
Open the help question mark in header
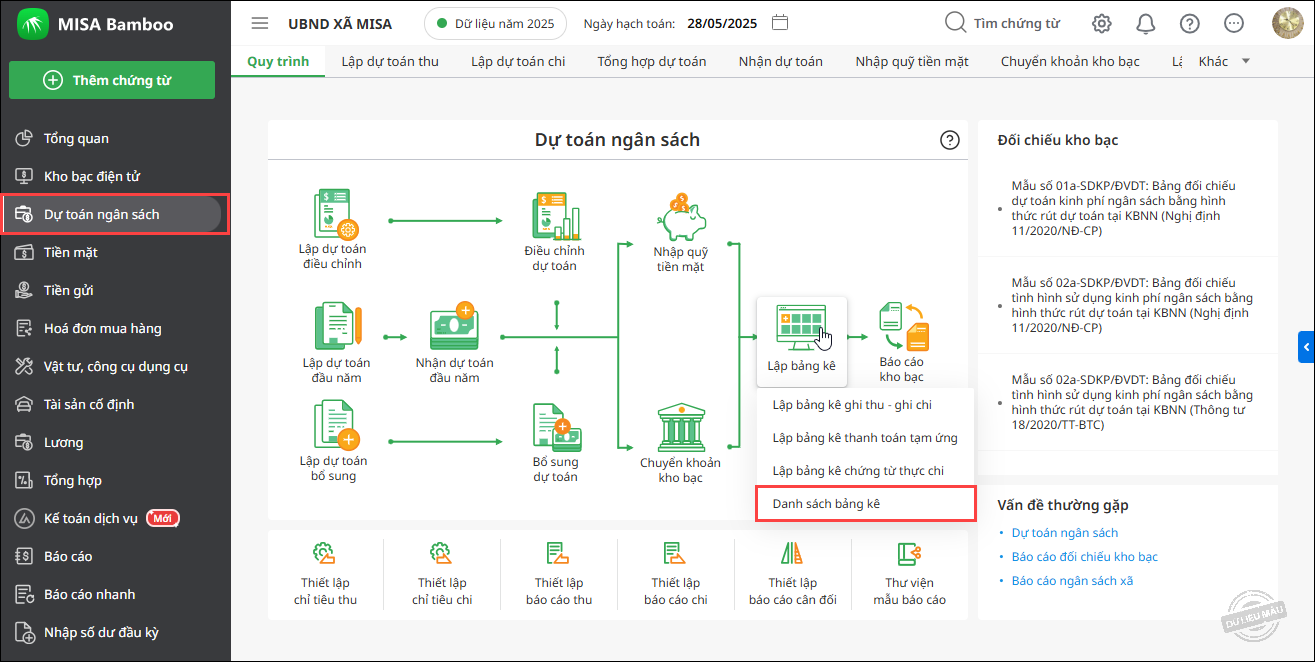pyautogui.click(x=1190, y=23)
